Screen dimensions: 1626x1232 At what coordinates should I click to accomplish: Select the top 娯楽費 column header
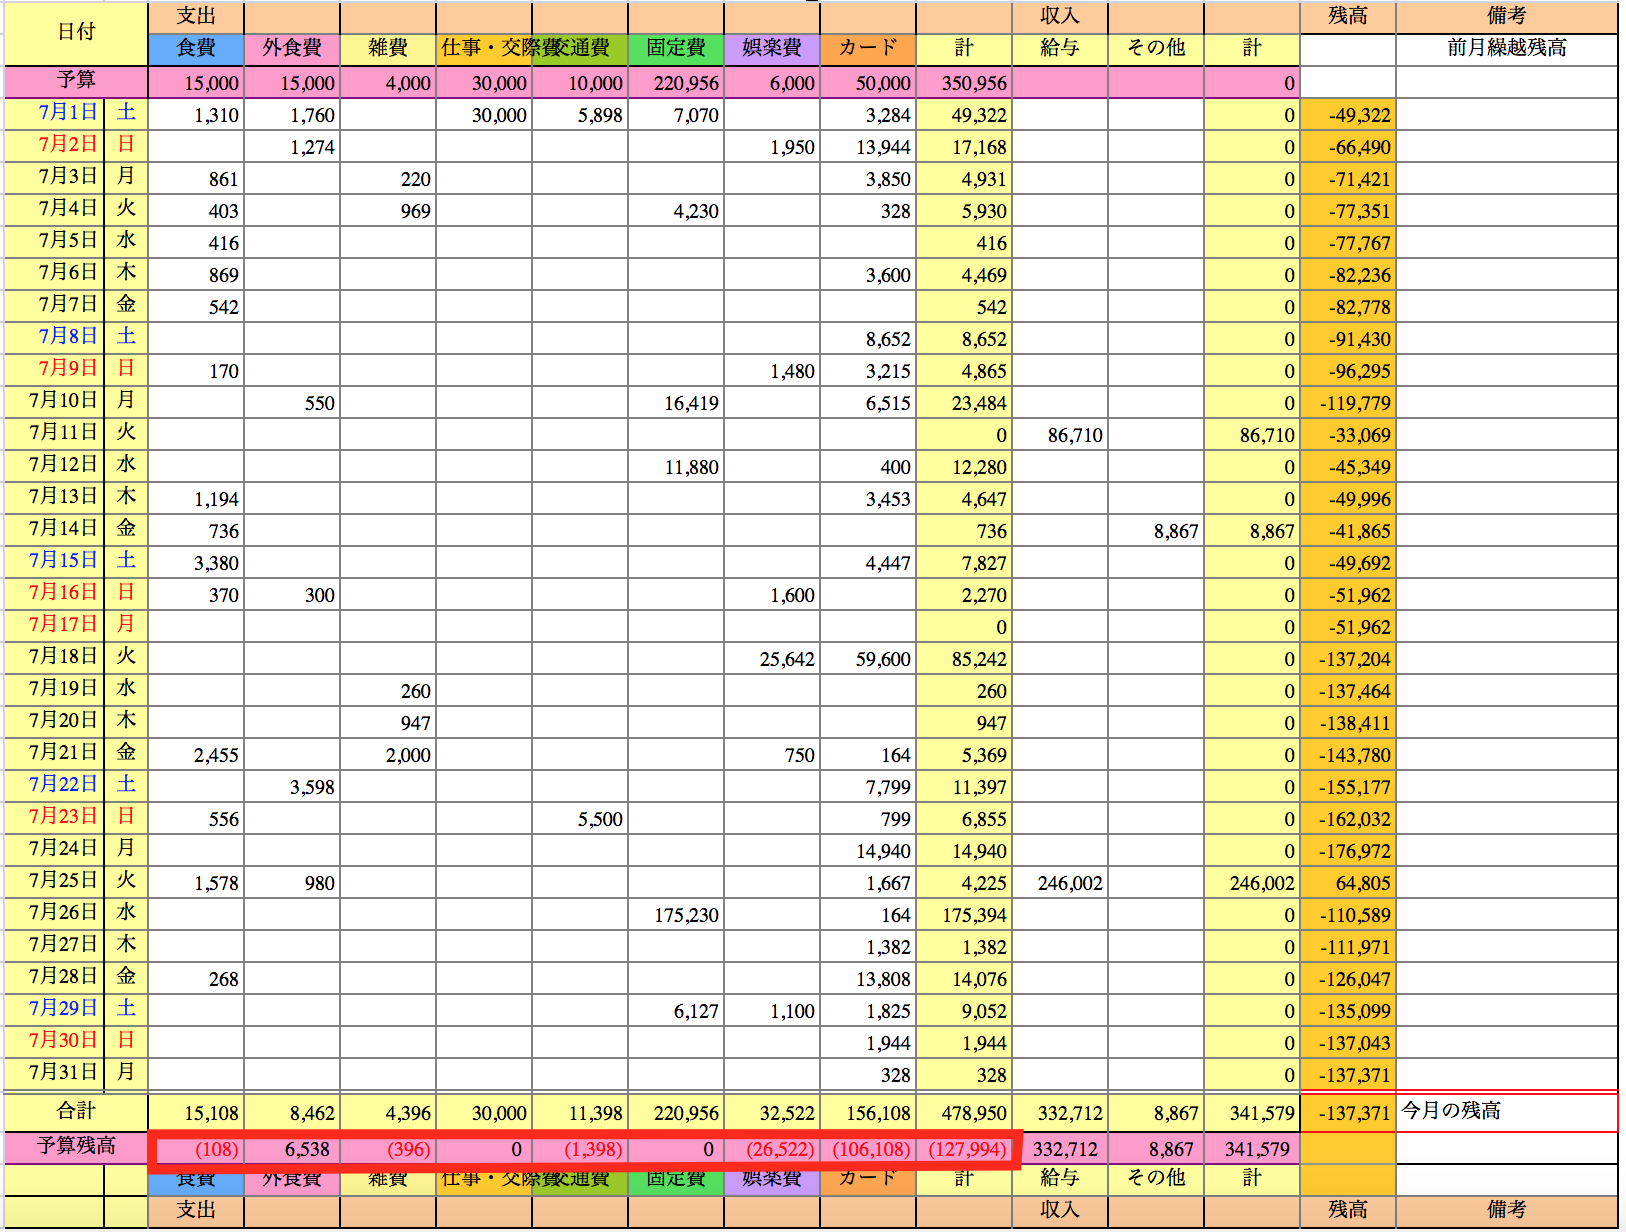click(772, 49)
